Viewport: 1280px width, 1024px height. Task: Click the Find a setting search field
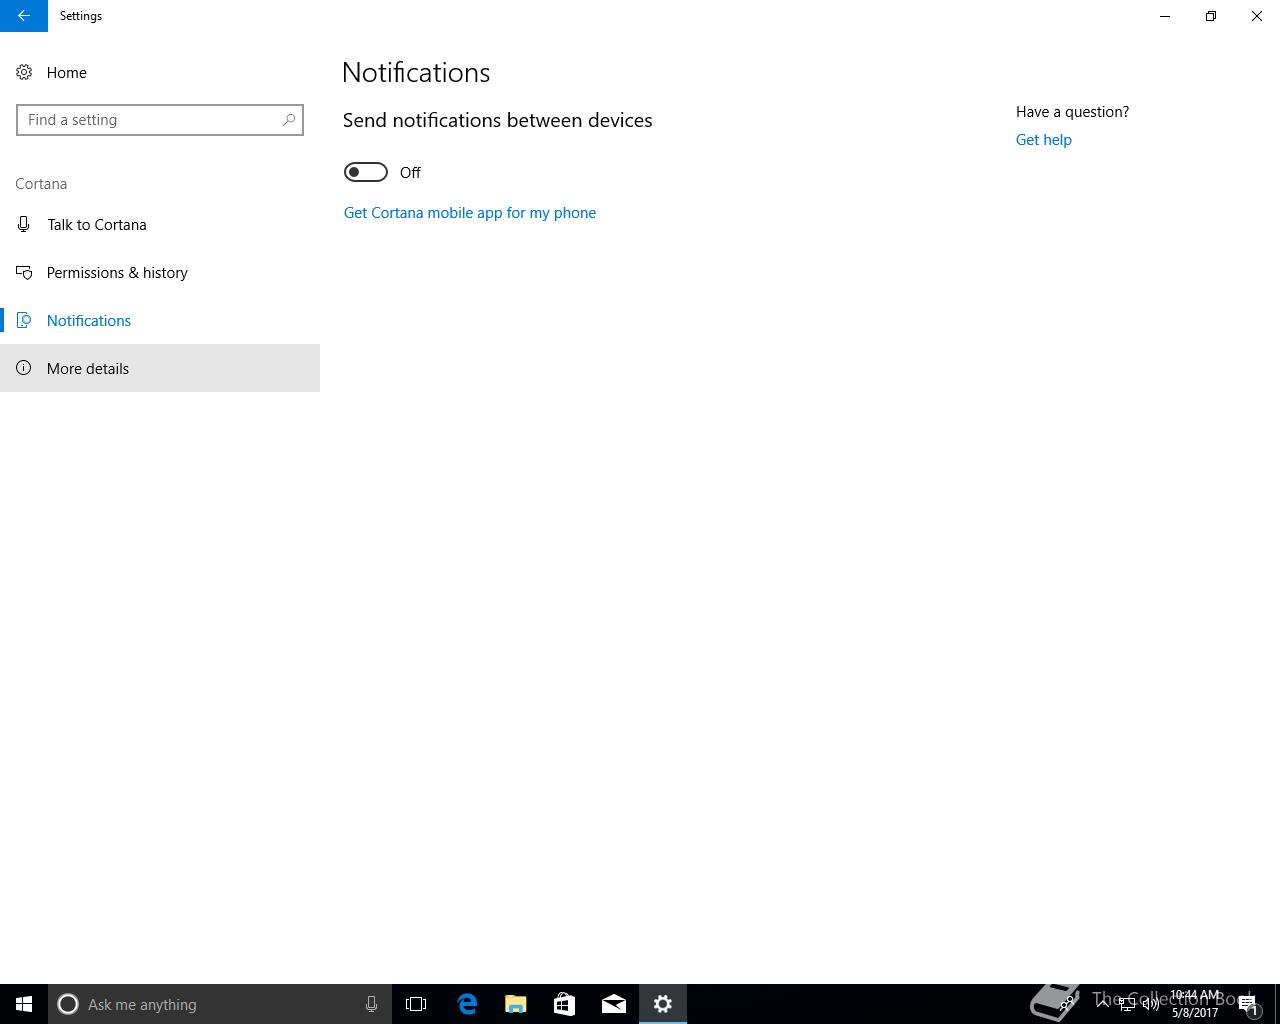point(160,120)
